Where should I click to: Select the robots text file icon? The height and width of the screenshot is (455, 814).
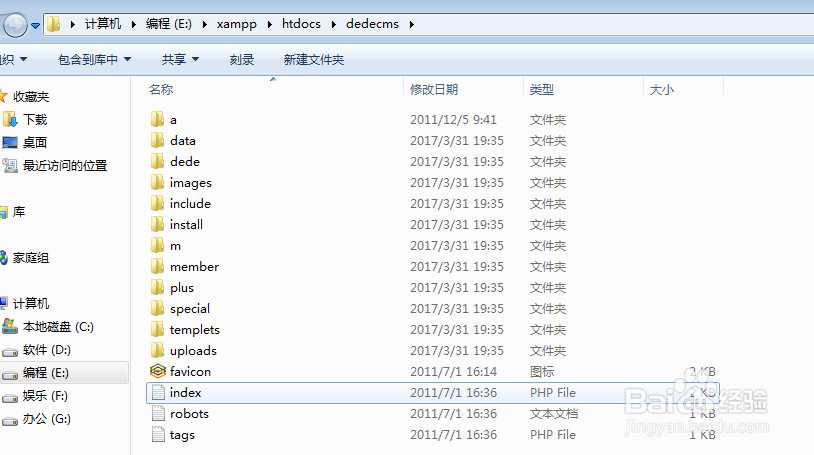point(158,413)
